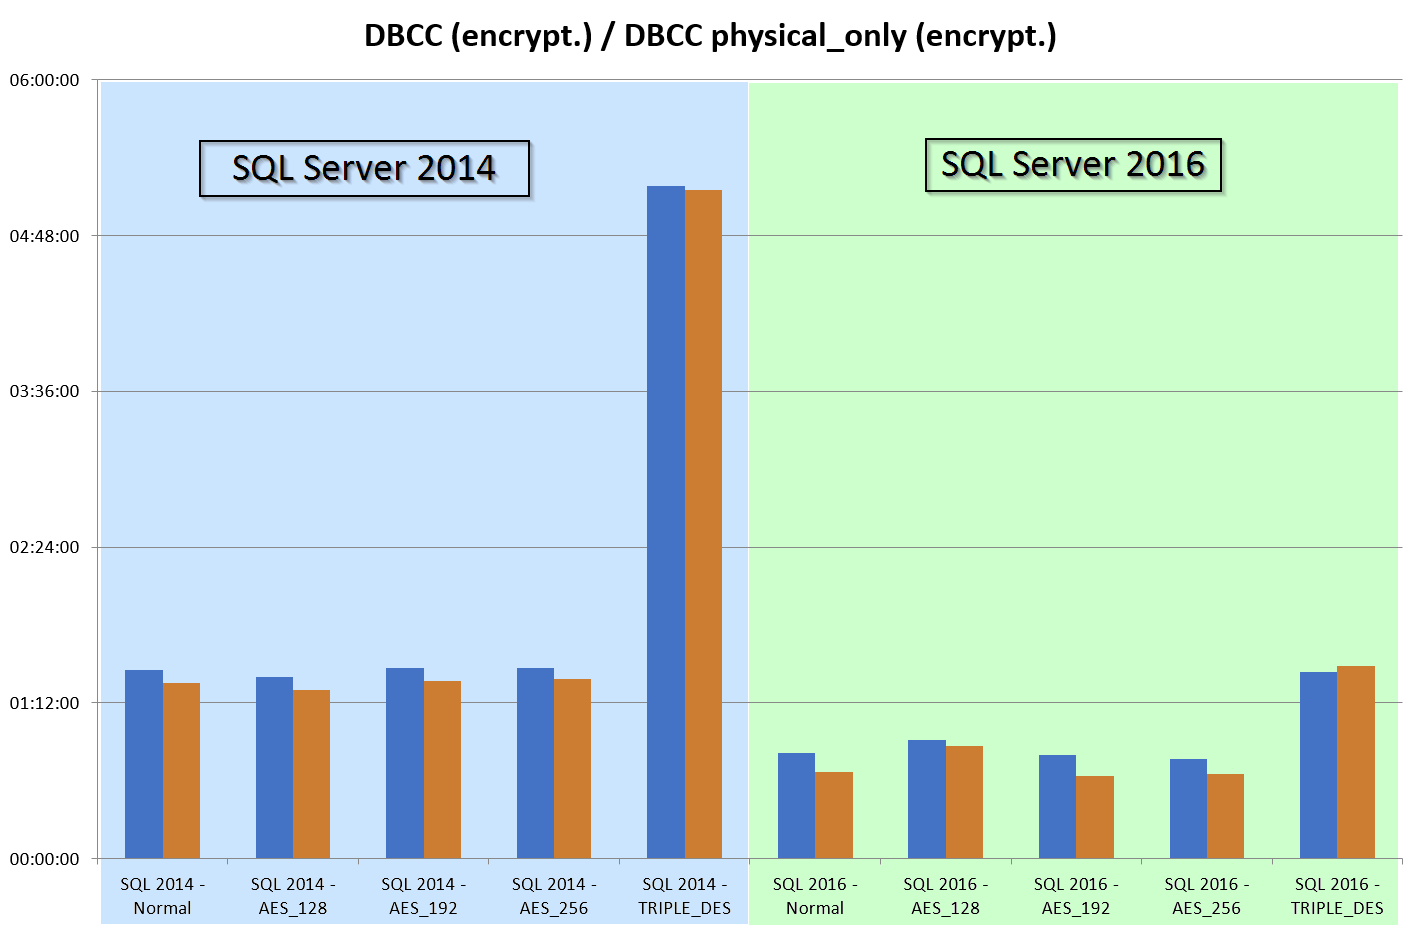Click the chart title DBCC (encrypt.) / DBCC physical_only (encrypt.)
Image resolution: width=1420 pixels, height=929 pixels.
[x=710, y=36]
